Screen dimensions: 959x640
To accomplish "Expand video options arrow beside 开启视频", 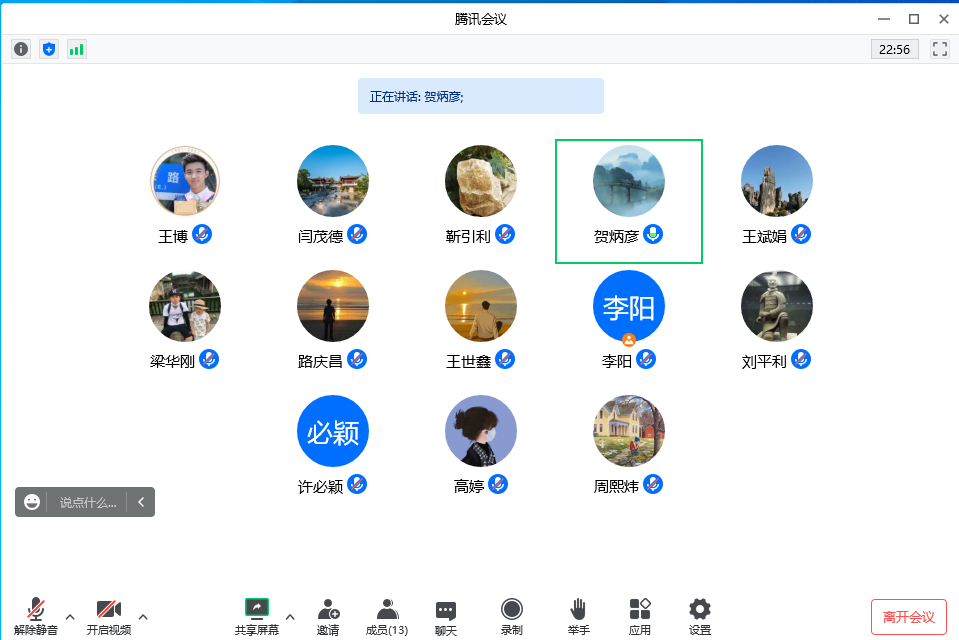I will (x=143, y=616).
